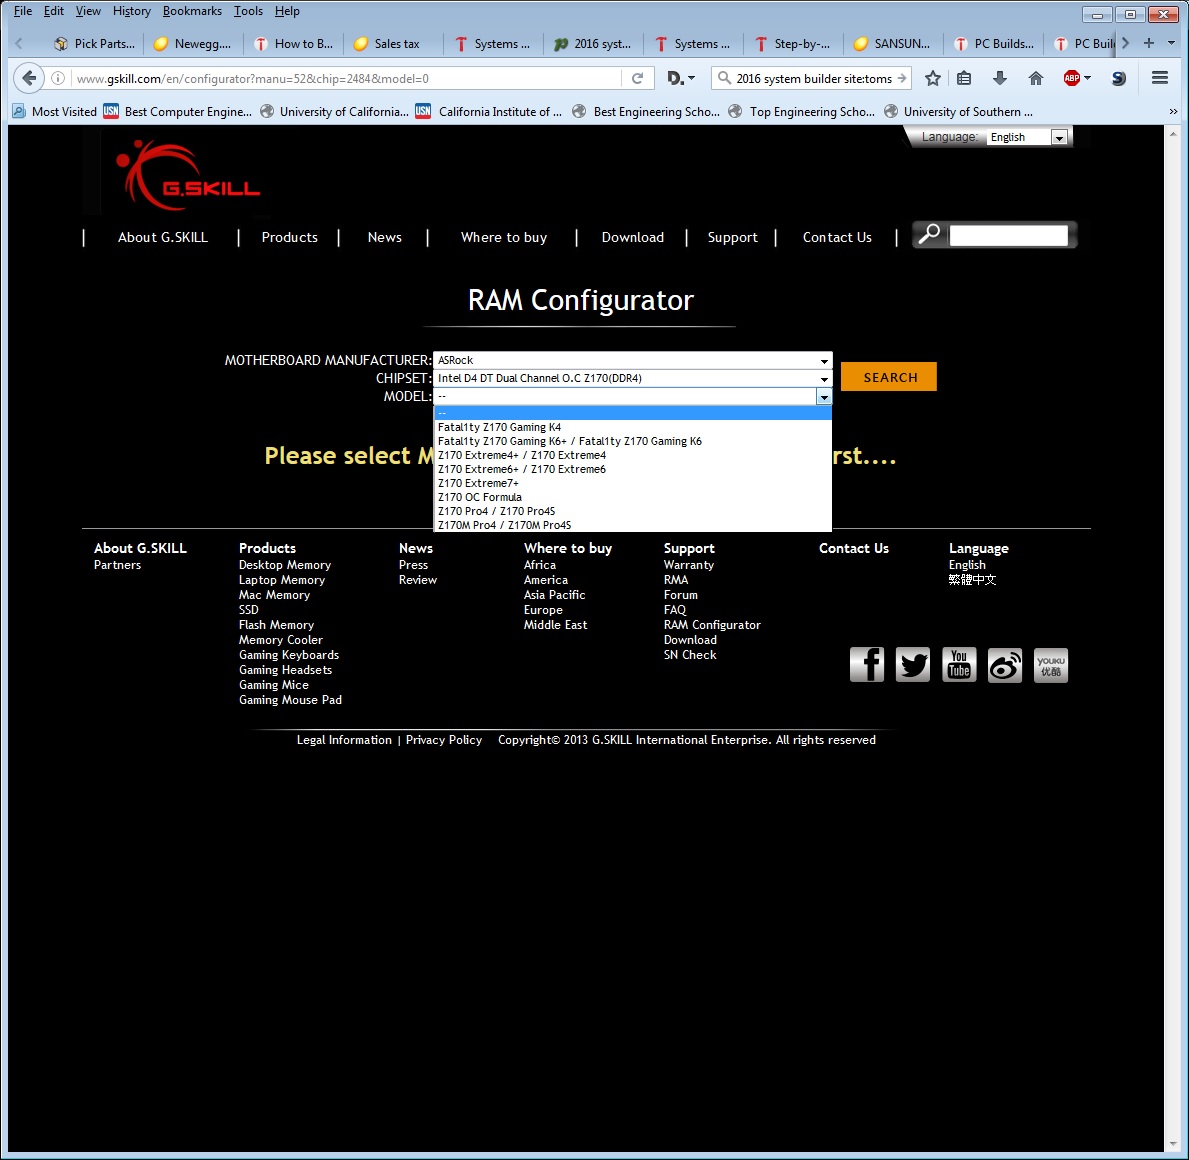The height and width of the screenshot is (1160, 1189).
Task: Open a new tab with plus icon
Action: [1149, 43]
